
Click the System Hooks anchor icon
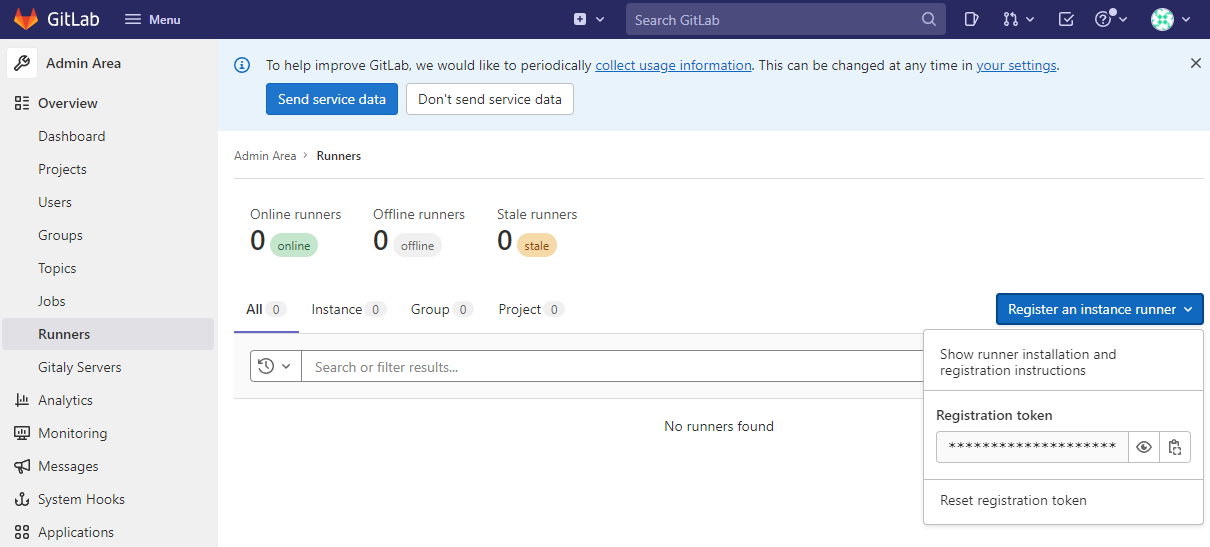point(22,499)
